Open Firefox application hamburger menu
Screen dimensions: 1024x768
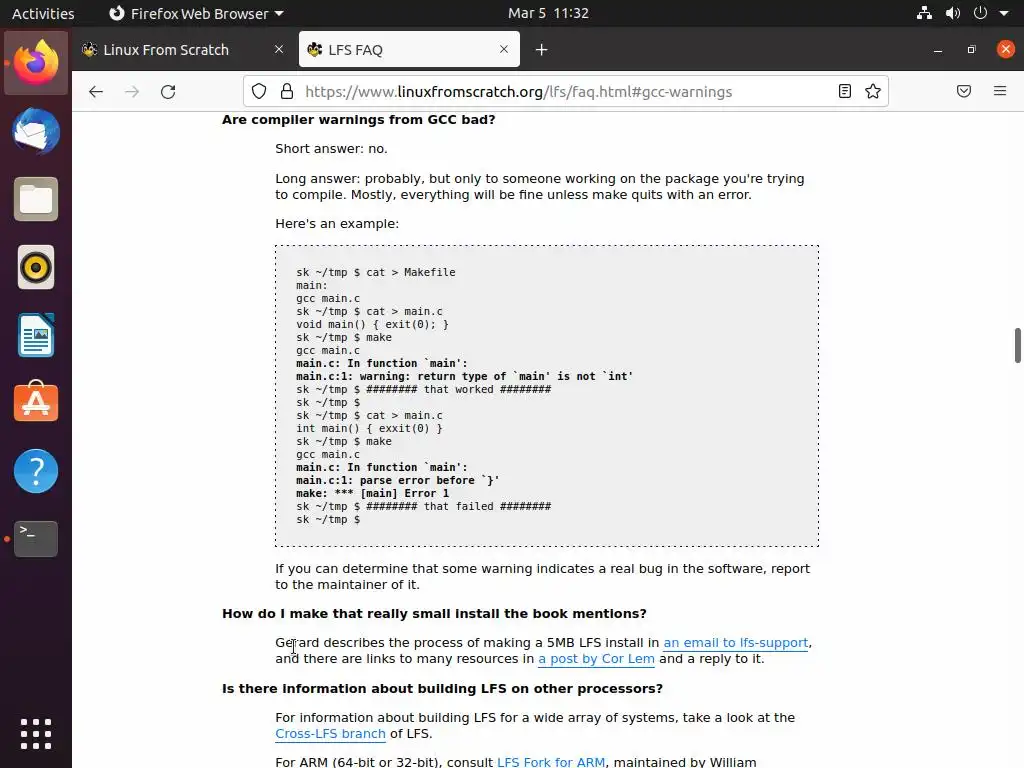[1000, 91]
